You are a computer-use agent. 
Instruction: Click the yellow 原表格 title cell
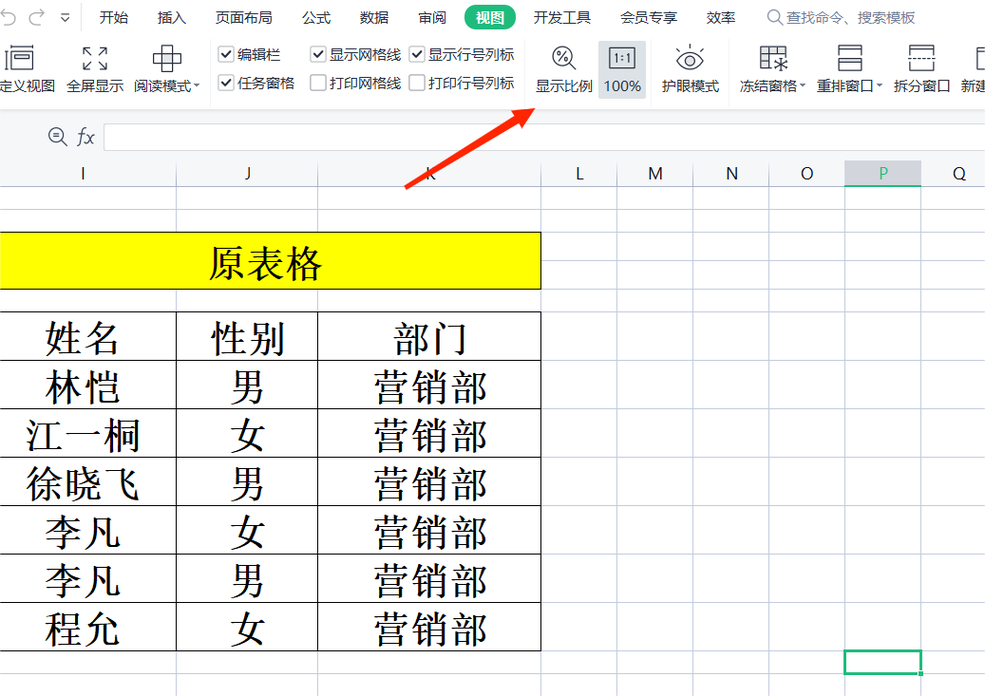(270, 261)
